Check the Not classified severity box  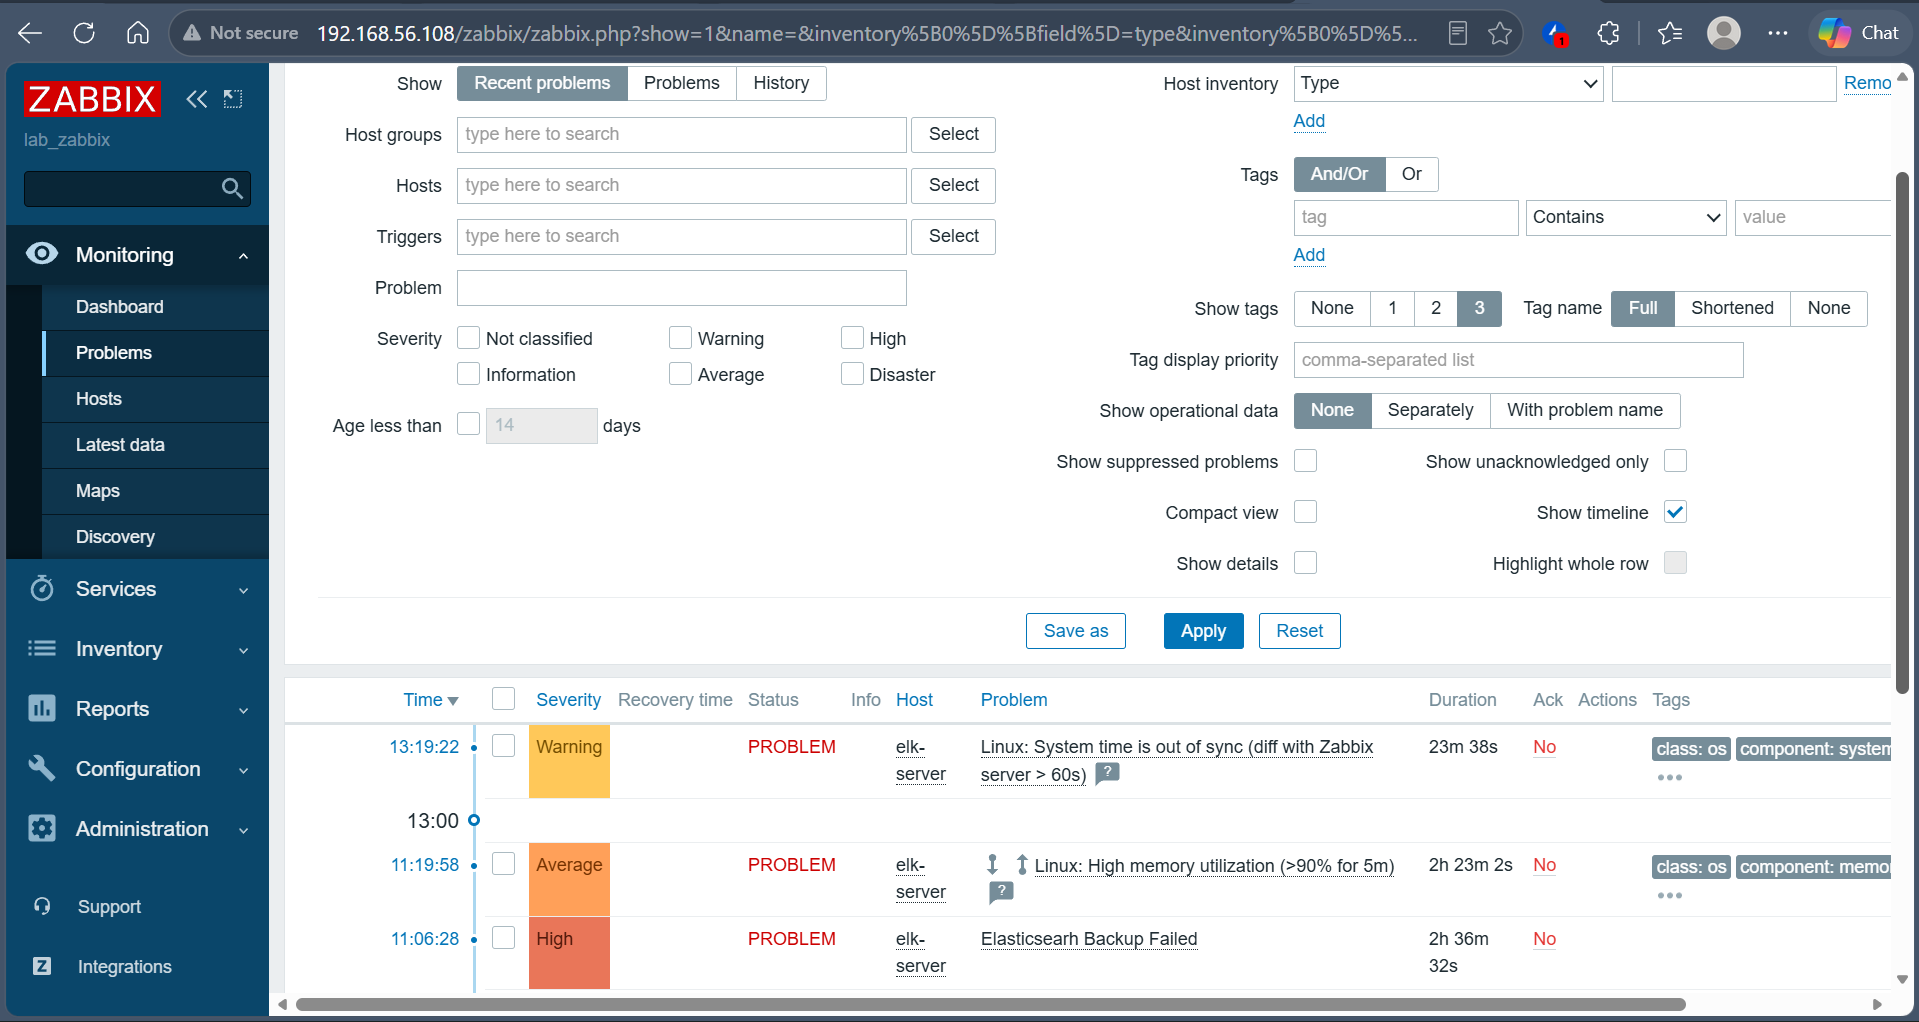pyautogui.click(x=468, y=338)
